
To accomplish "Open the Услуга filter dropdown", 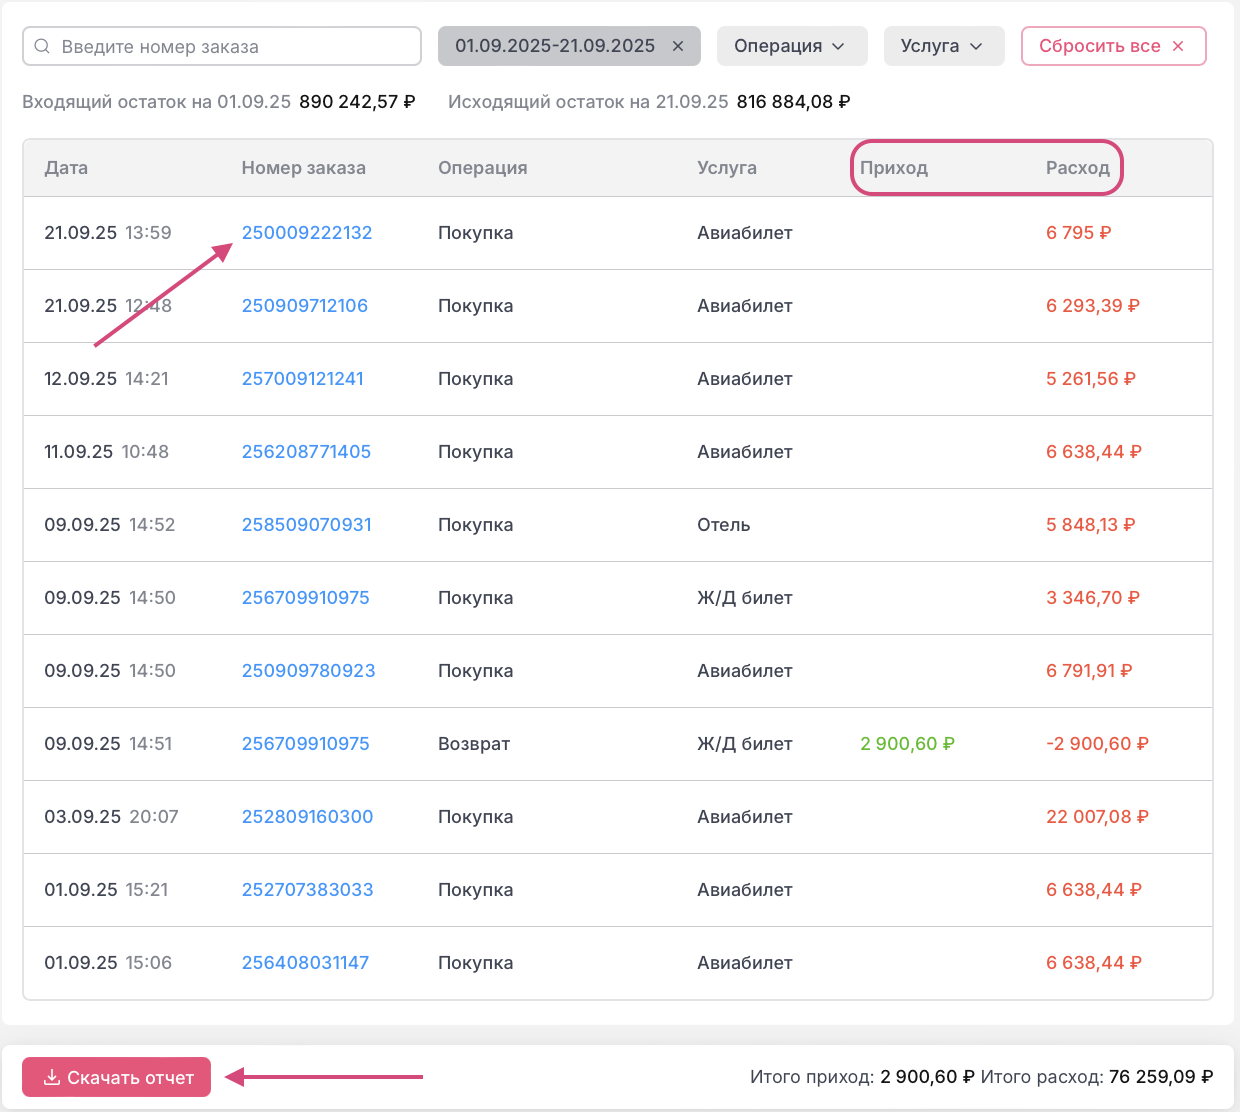I will [943, 46].
